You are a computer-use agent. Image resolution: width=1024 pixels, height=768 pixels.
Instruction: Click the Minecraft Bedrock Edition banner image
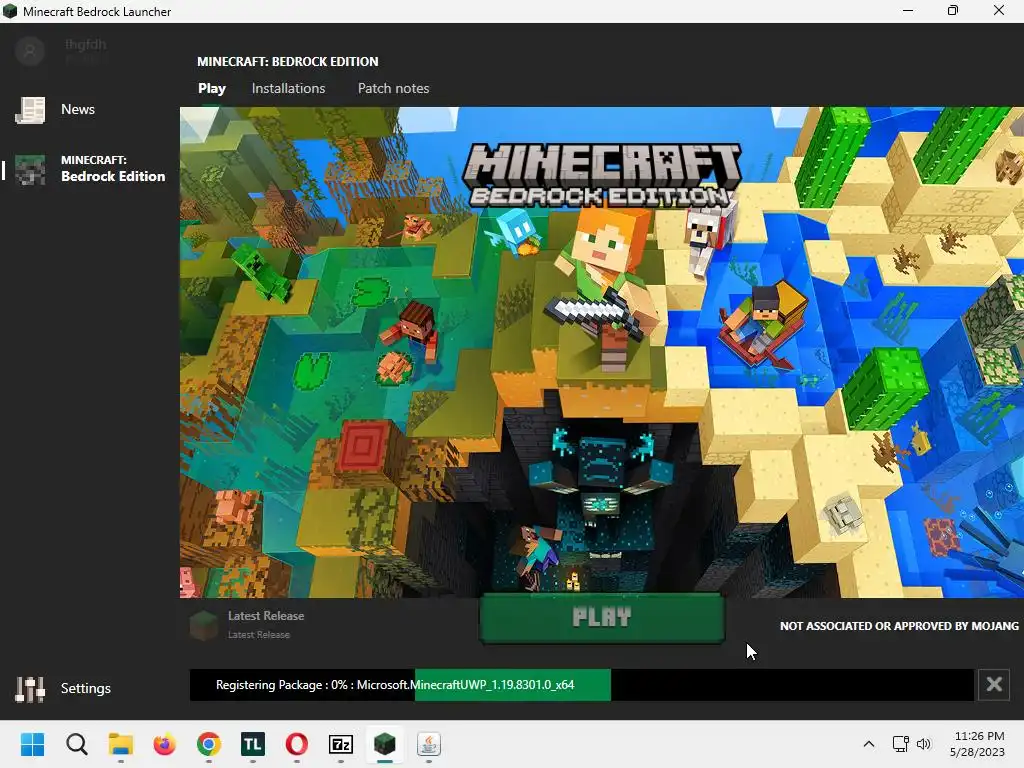[601, 352]
